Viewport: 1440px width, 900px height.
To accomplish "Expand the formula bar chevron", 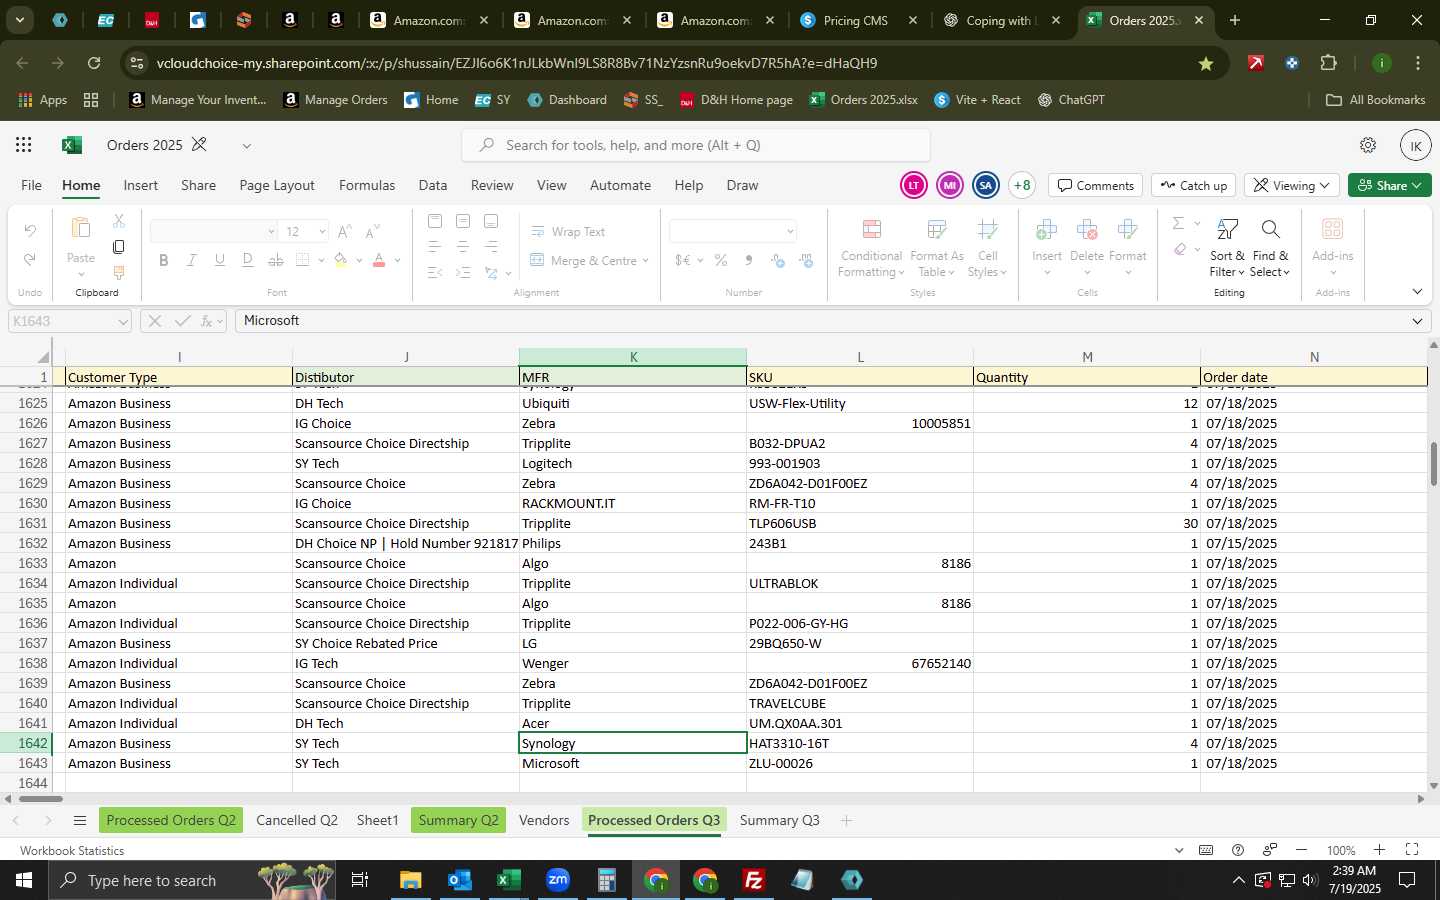I will point(1417,321).
